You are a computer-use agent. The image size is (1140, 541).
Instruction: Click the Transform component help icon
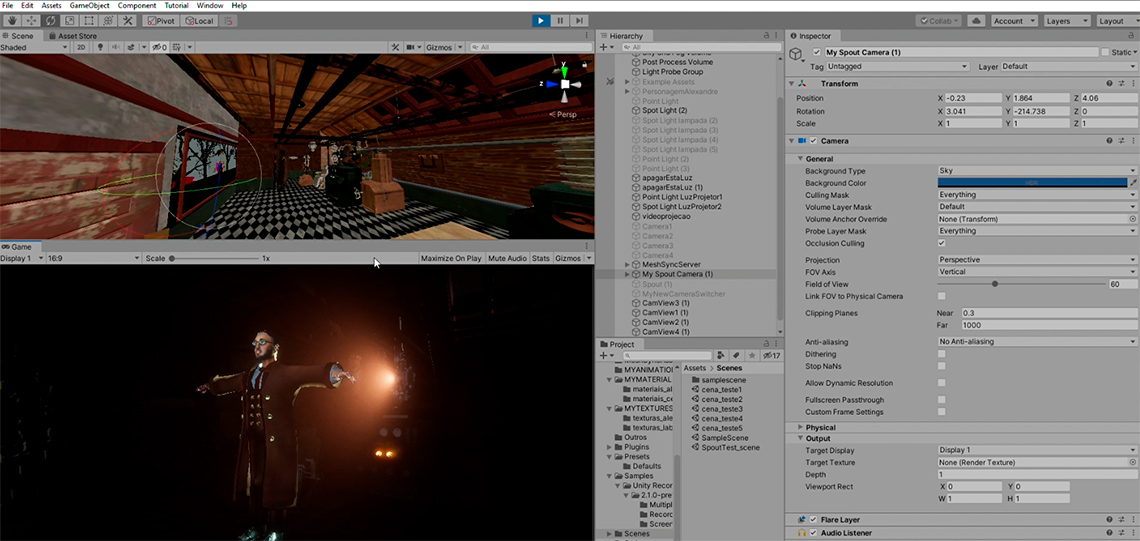1109,84
